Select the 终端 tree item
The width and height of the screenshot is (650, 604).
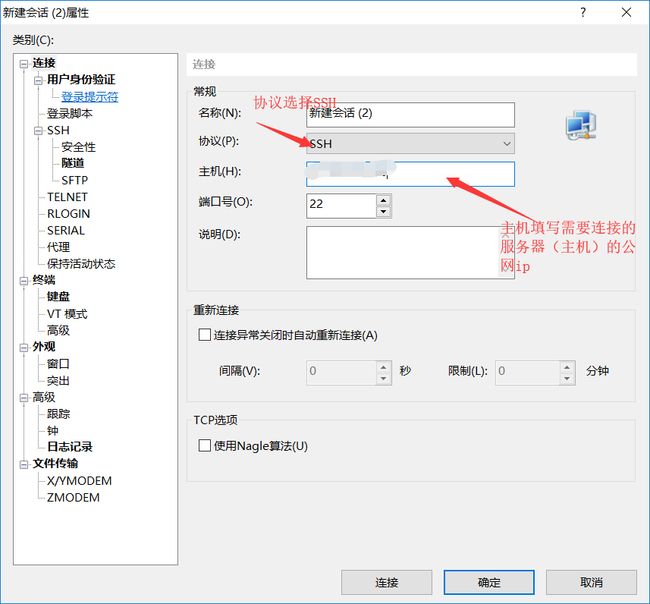tap(44, 280)
